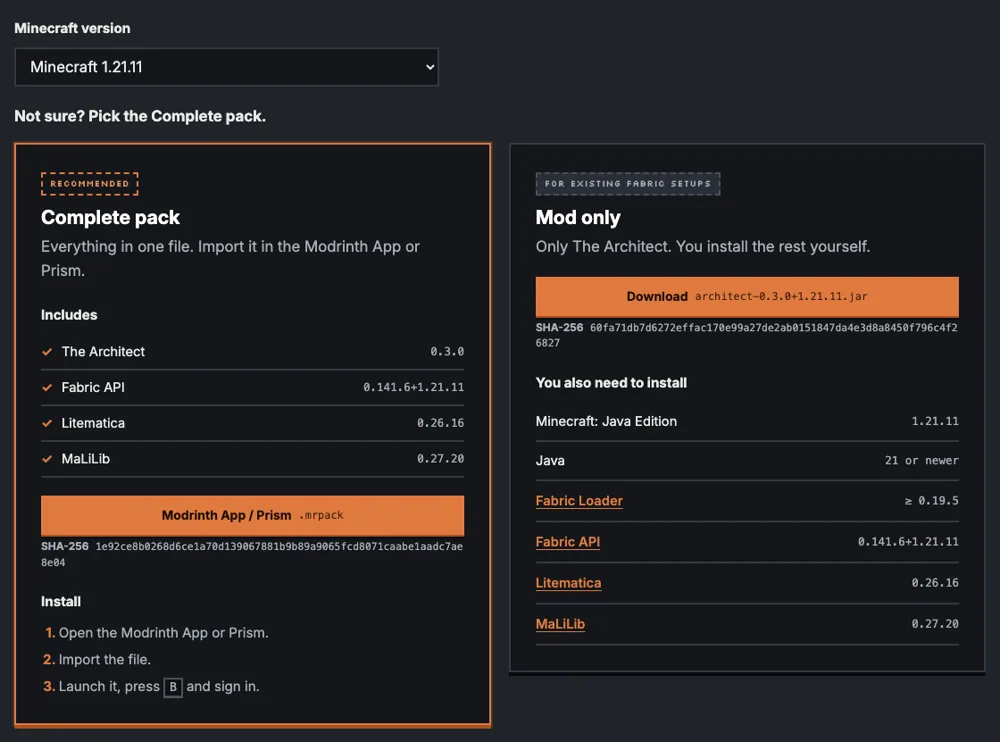Click the 'Includes' heading
Screen dimensions: 1000x742
click(69, 315)
